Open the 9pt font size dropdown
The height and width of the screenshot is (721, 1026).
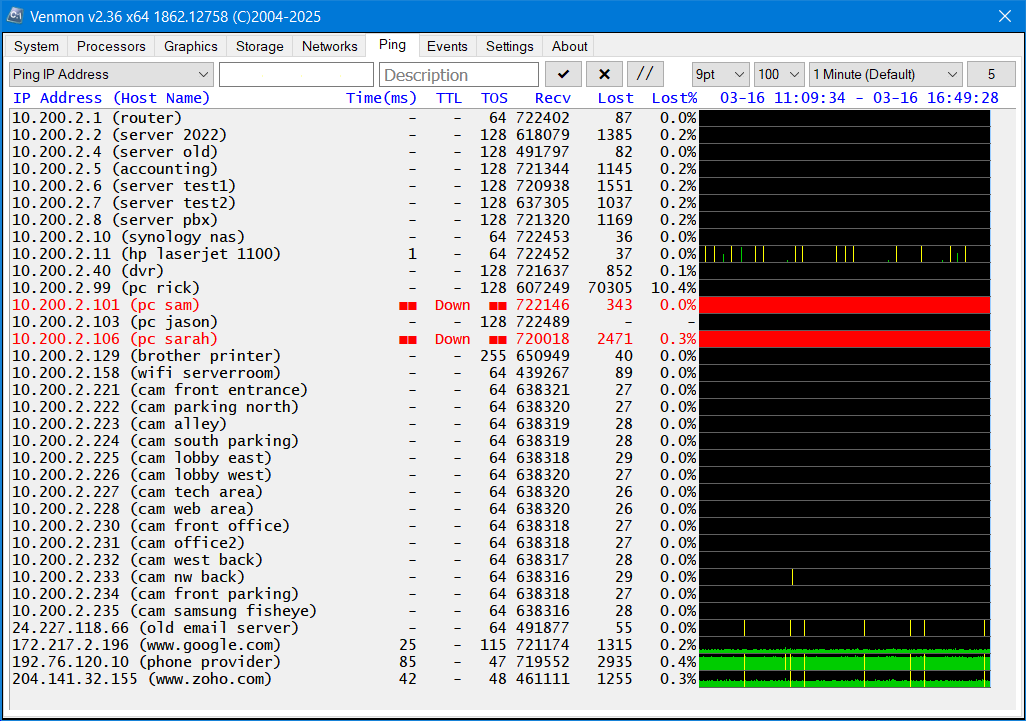coord(720,75)
